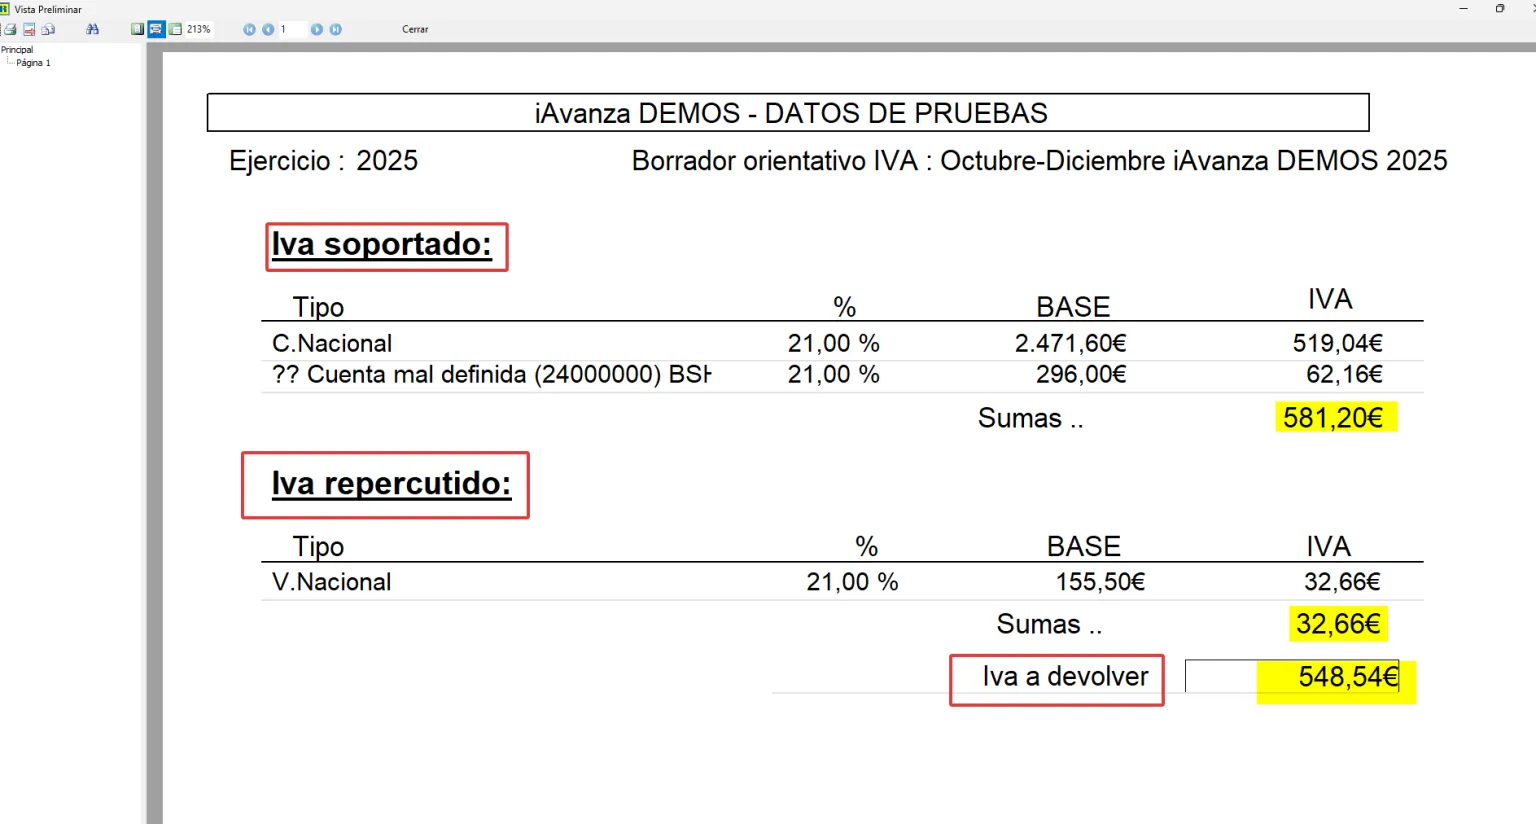Click the page number field
Viewport: 1536px width, 824px height.
coord(292,29)
